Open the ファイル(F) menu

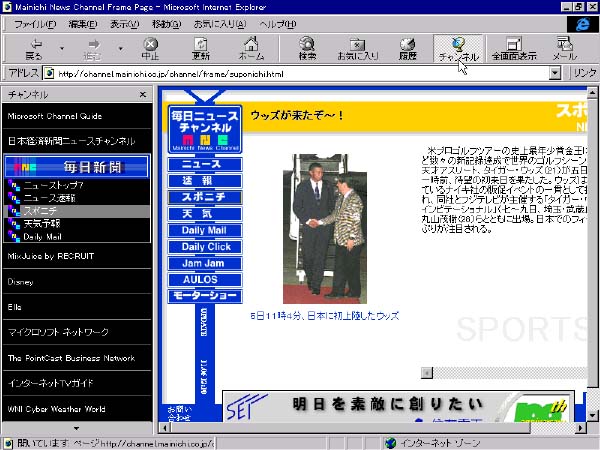[35, 24]
